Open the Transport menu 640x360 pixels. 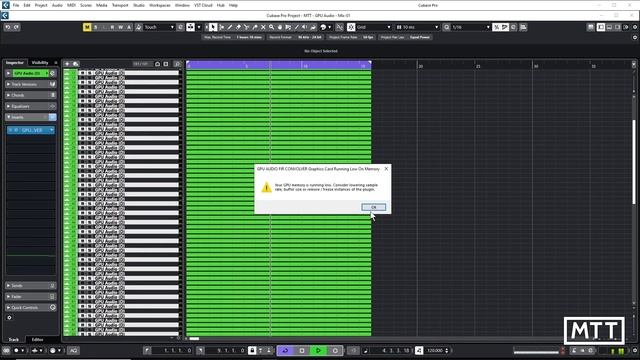[x=120, y=5]
